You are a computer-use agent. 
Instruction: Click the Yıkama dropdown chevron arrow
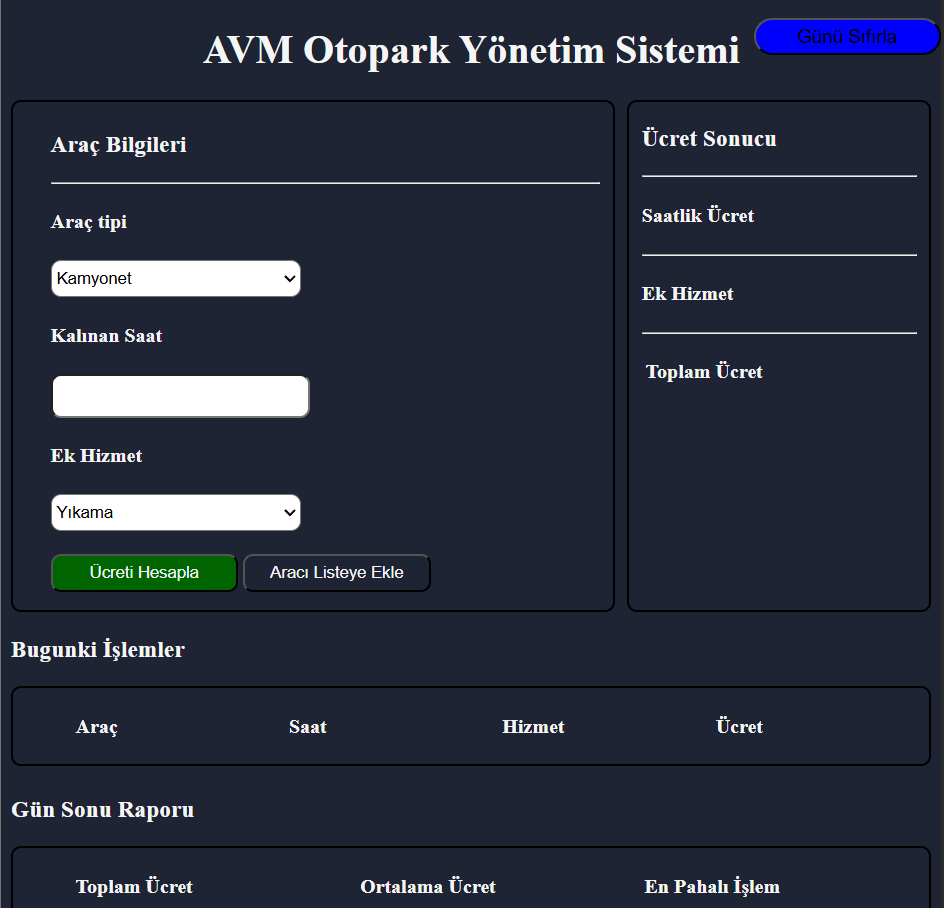290,513
